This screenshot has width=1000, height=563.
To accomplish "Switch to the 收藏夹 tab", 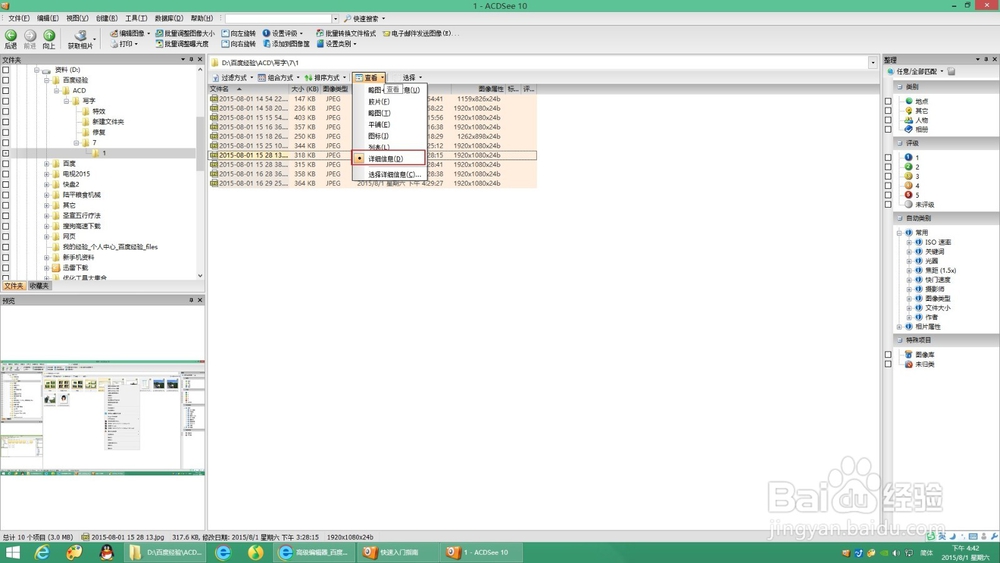I will 39,286.
